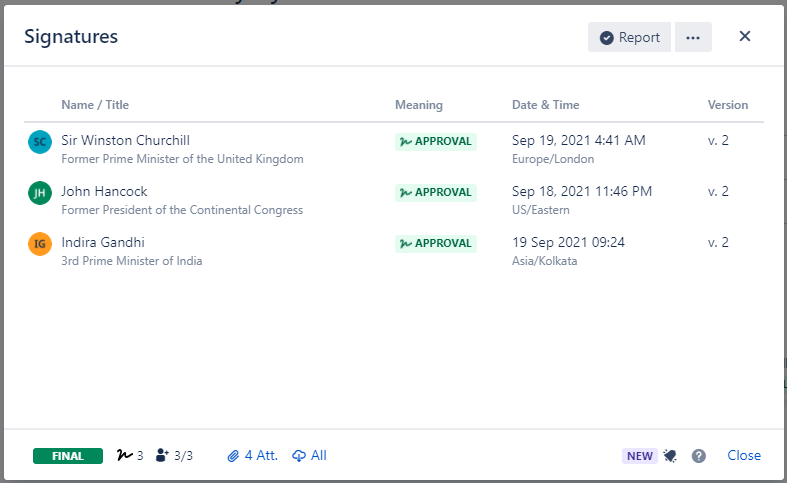The image size is (787, 483).
Task: Click the Report button
Action: click(x=629, y=37)
